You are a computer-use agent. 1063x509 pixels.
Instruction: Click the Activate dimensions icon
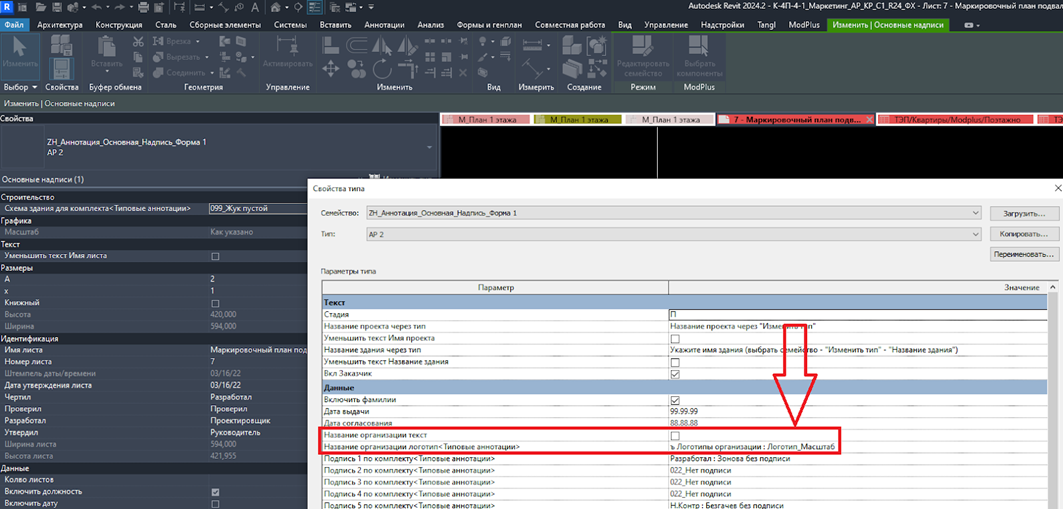287,45
